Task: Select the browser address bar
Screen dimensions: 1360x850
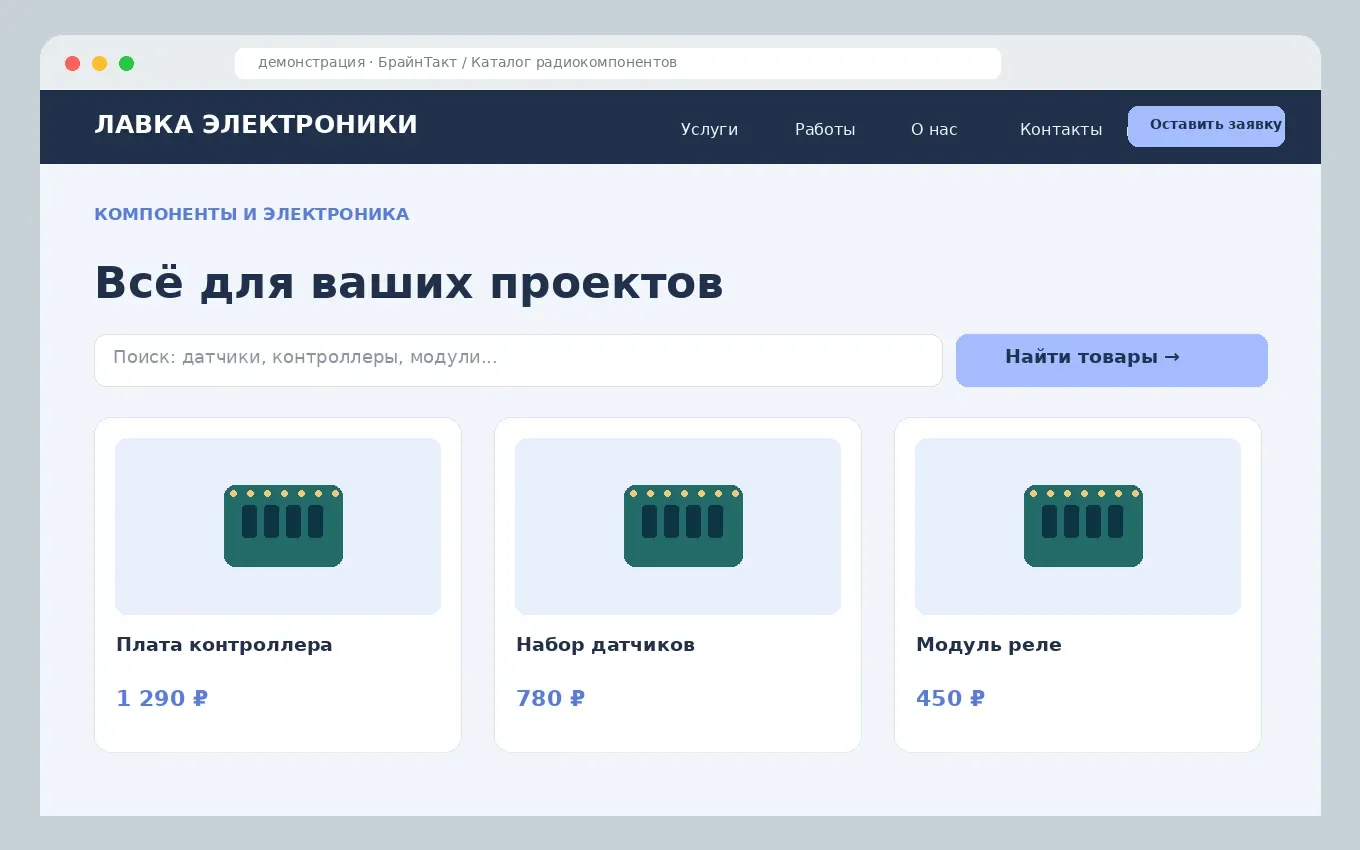Action: (x=618, y=63)
